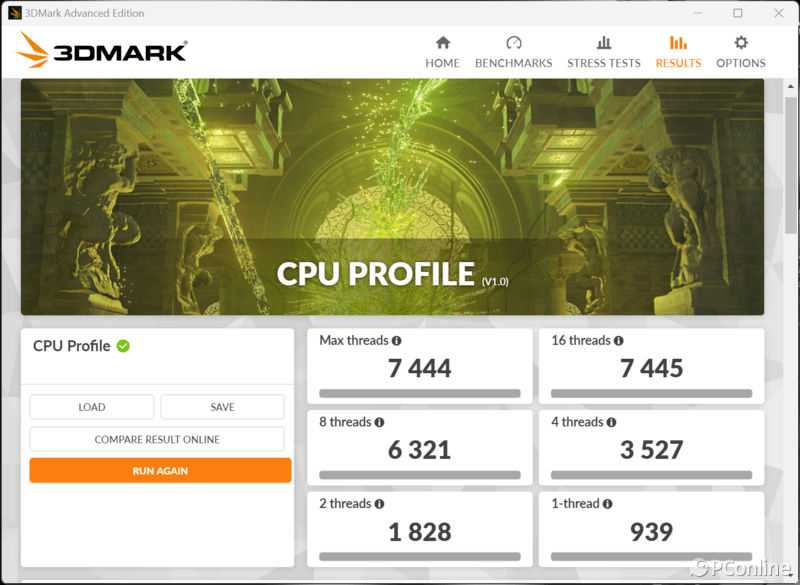
Task: Click the 1-thread score 939
Action: click(652, 532)
